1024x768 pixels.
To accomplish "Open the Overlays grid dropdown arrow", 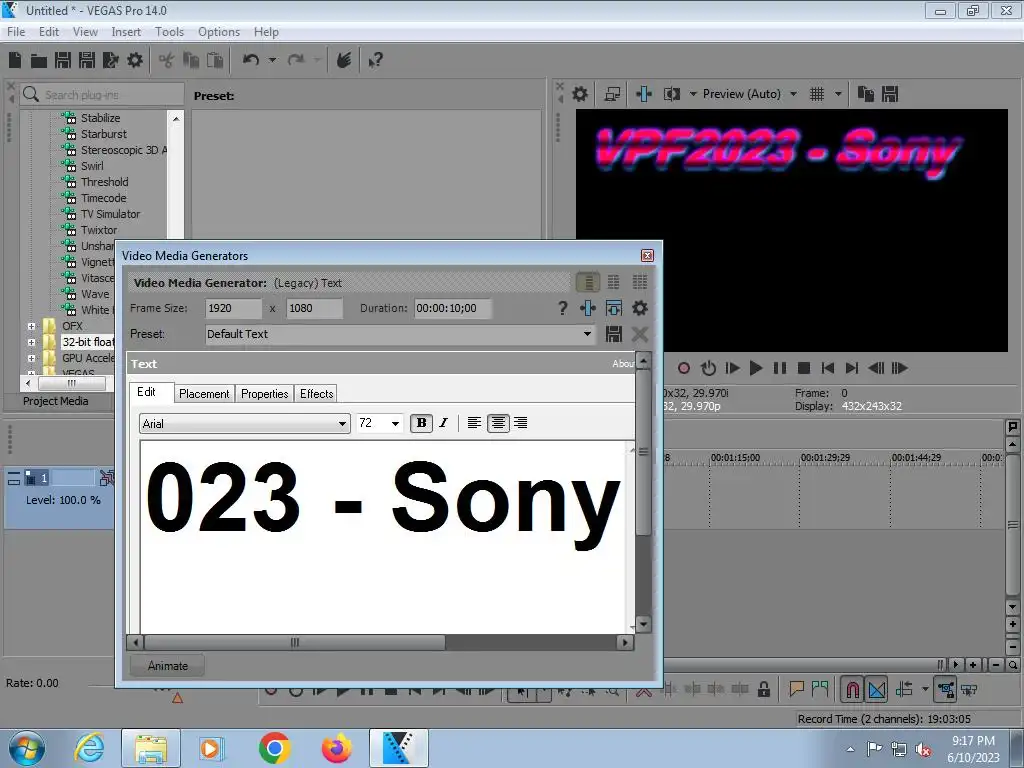I will coord(838,94).
